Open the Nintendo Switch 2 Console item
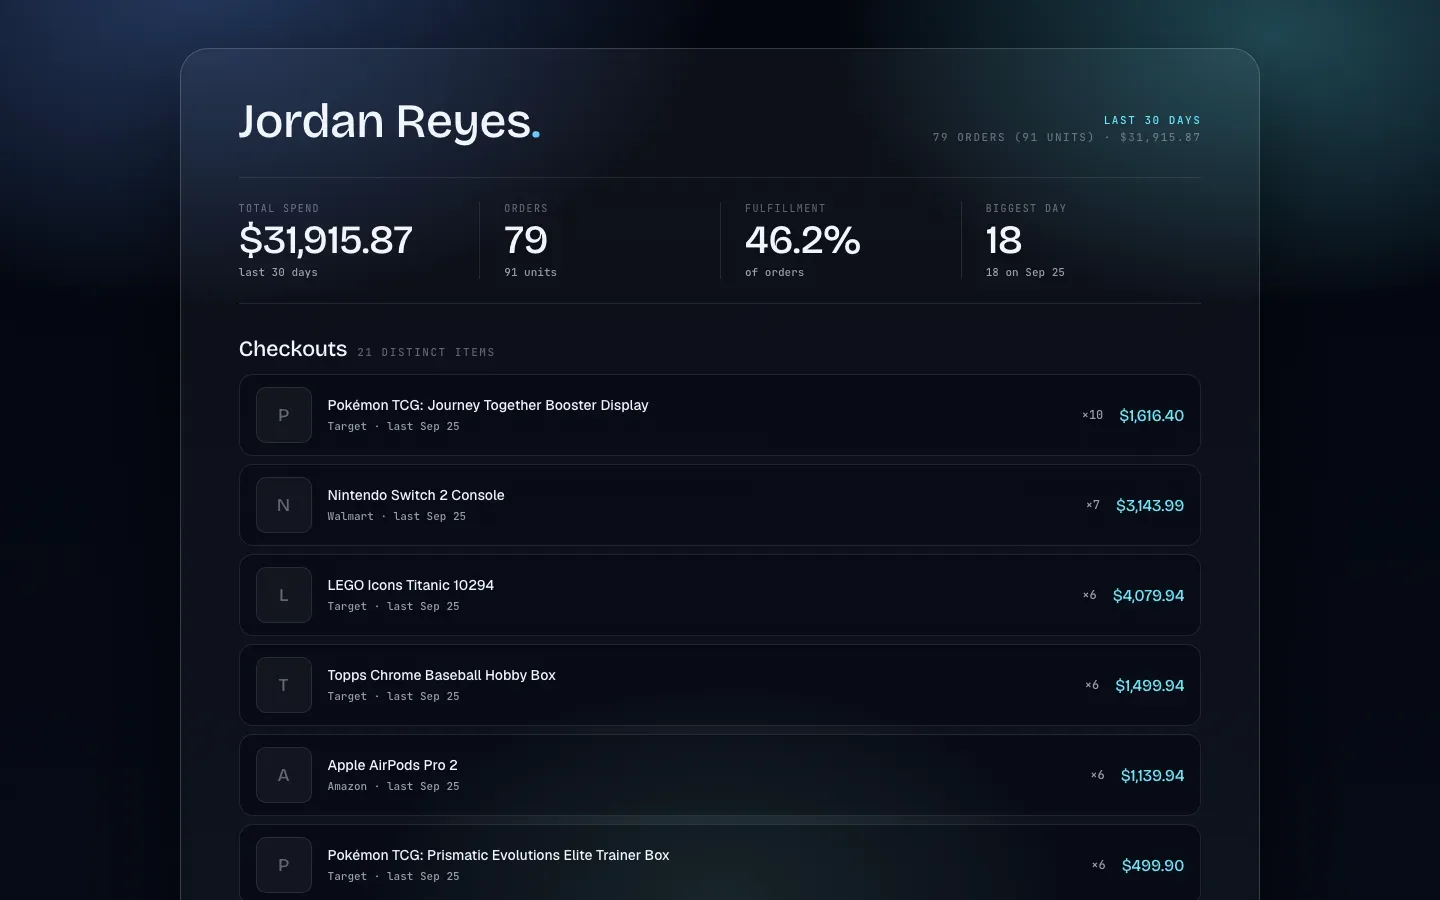The width and height of the screenshot is (1440, 900). click(416, 495)
